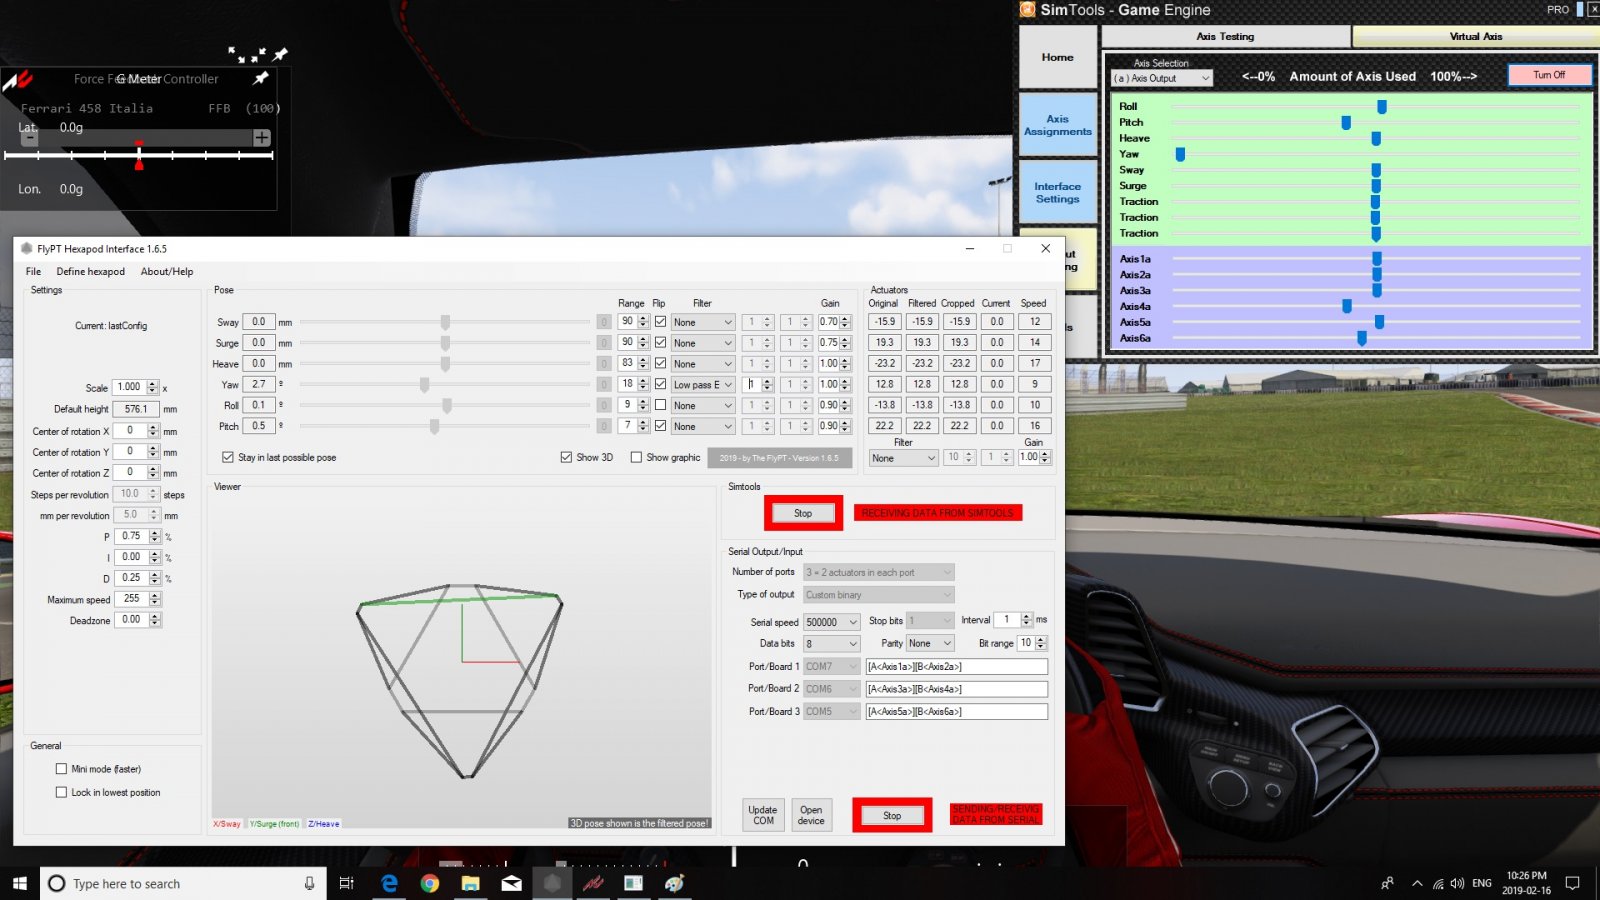The image size is (1600, 900).
Task: Uncheck Stay in last possible pose
Action: tap(228, 457)
